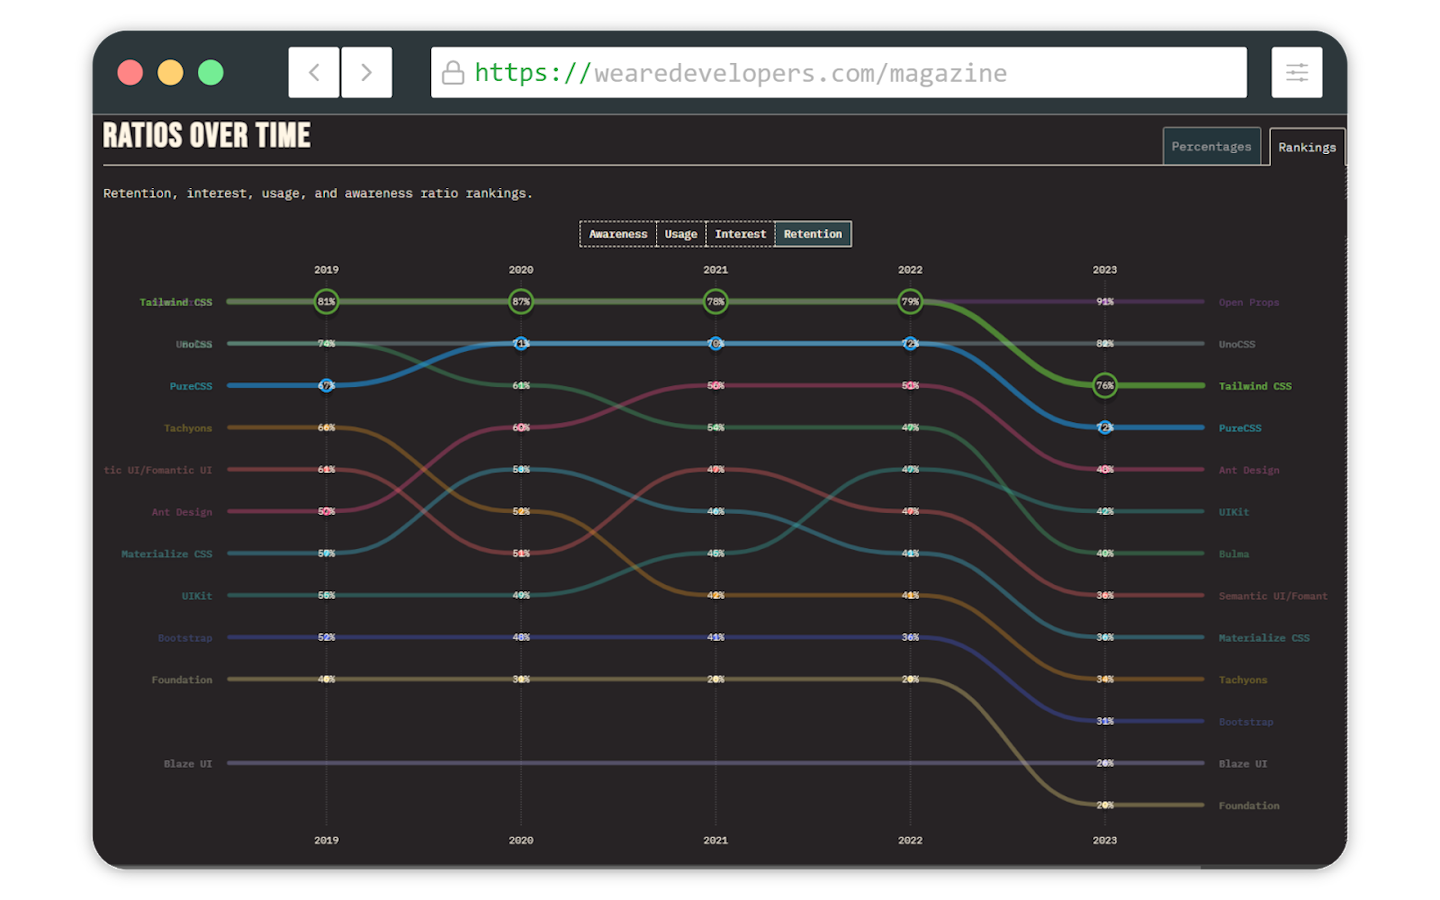Click the Blaze UI label beside 2019
Screen dimensions: 1440x900
[188, 764]
